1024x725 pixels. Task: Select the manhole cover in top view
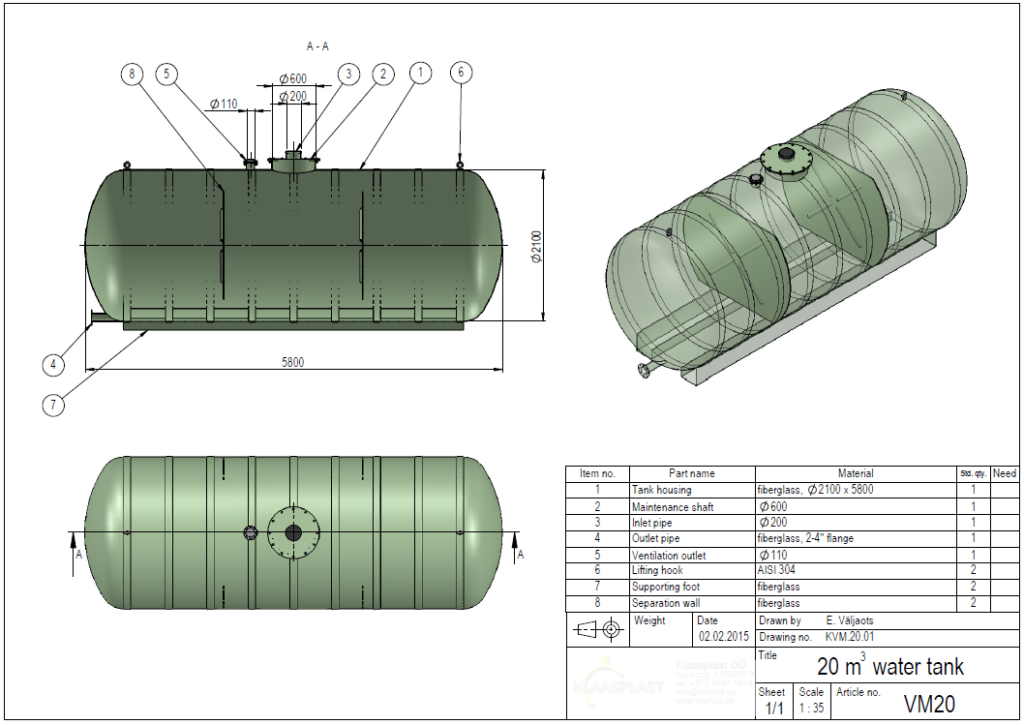[x=292, y=532]
